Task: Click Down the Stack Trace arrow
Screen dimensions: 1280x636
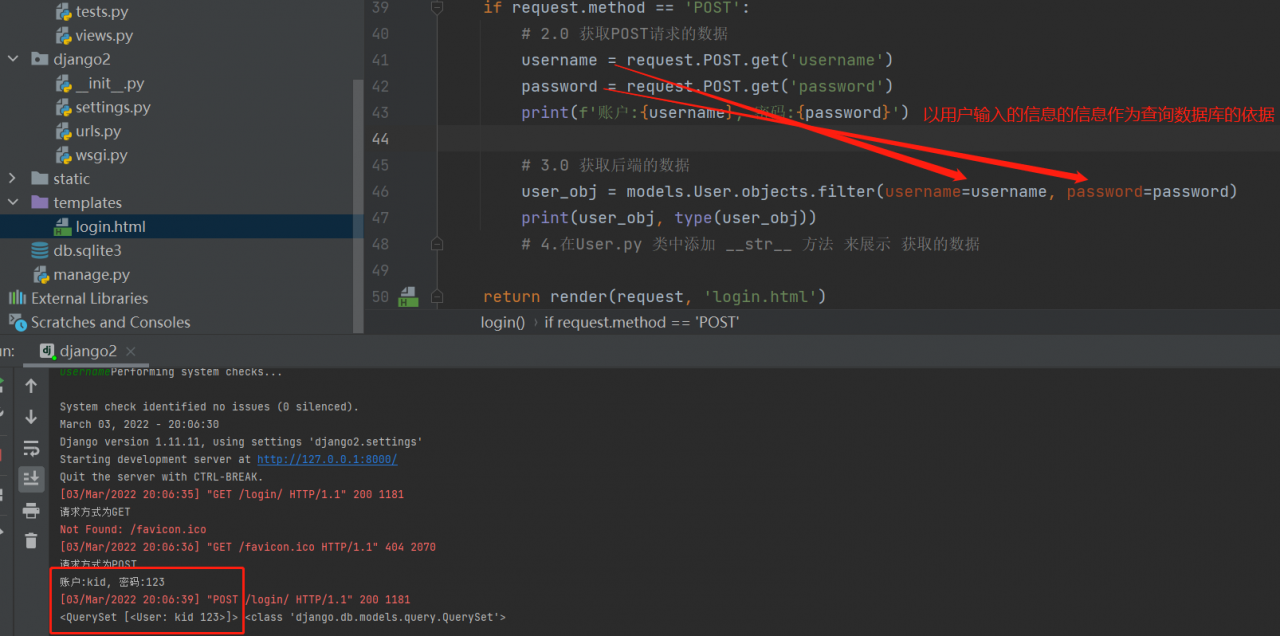Action: coord(31,416)
